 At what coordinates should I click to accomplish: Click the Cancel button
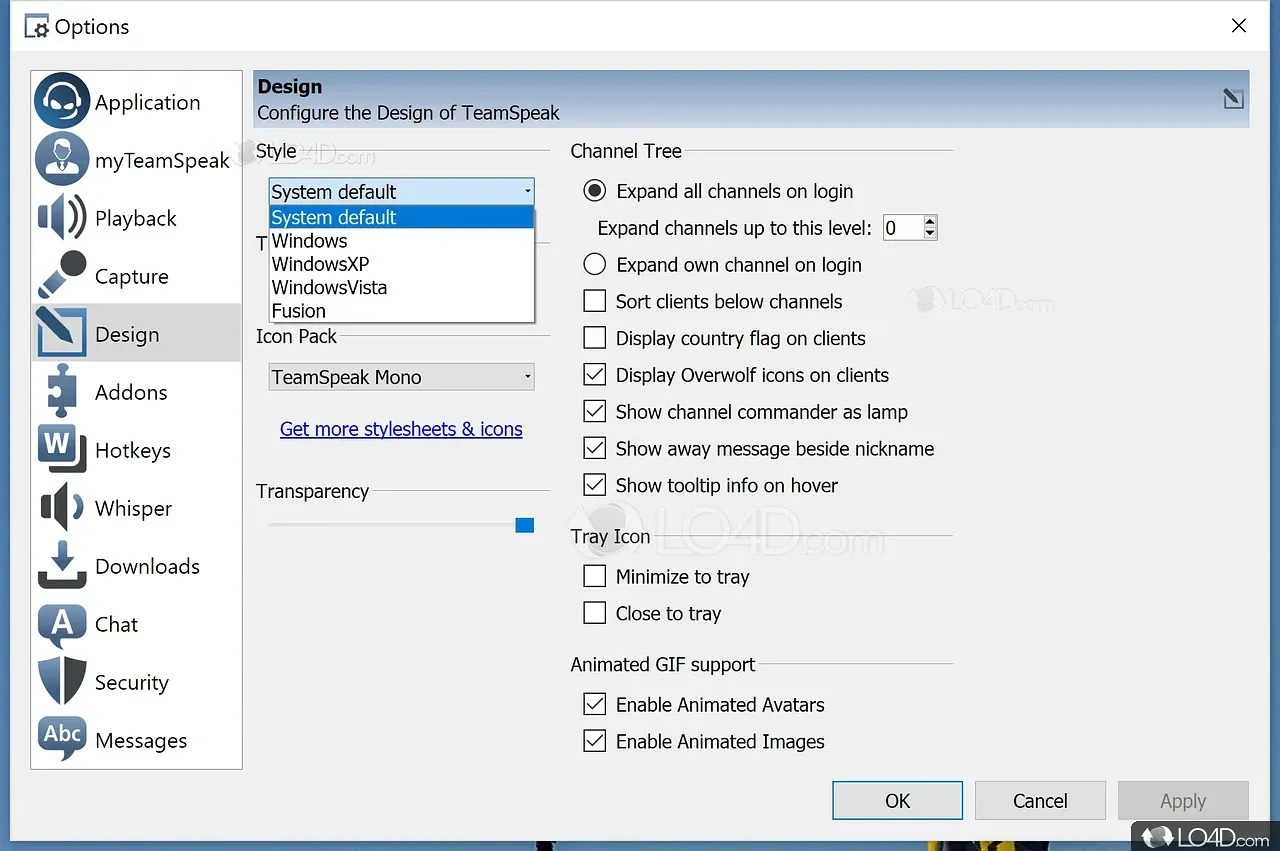[1040, 800]
